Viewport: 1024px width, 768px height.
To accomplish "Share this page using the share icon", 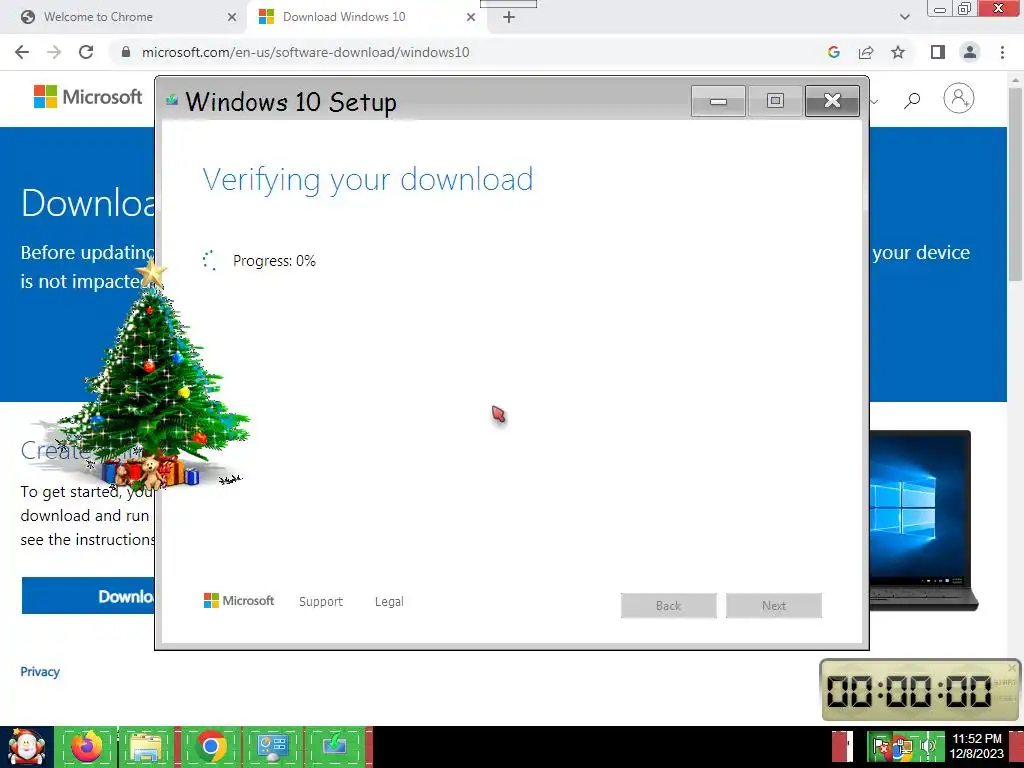I will pyautogui.click(x=866, y=52).
